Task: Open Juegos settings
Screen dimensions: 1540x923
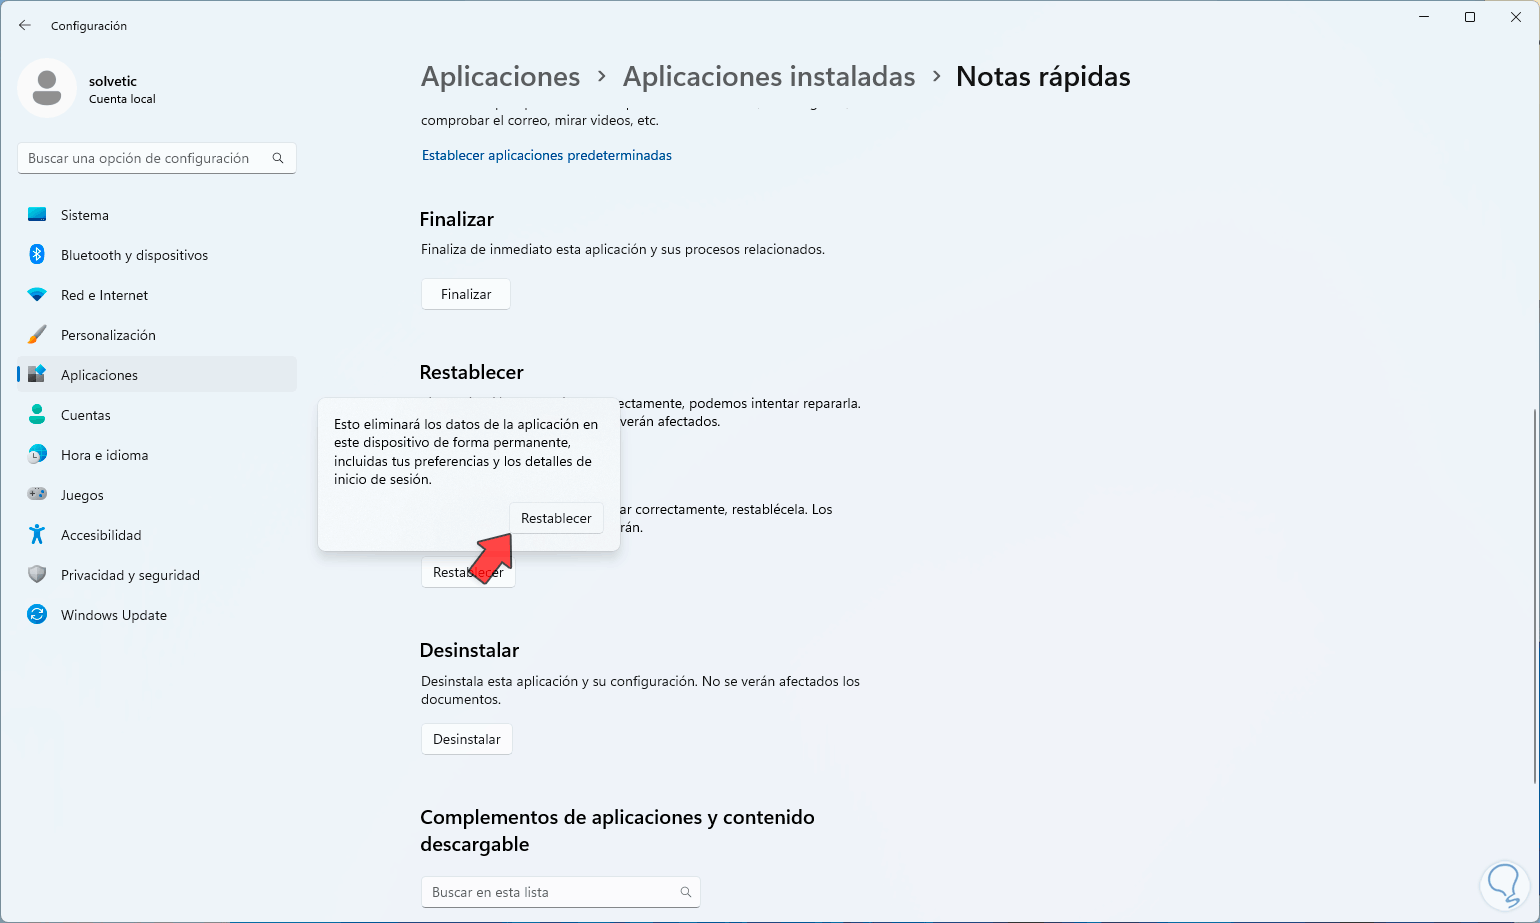Action: [157, 495]
